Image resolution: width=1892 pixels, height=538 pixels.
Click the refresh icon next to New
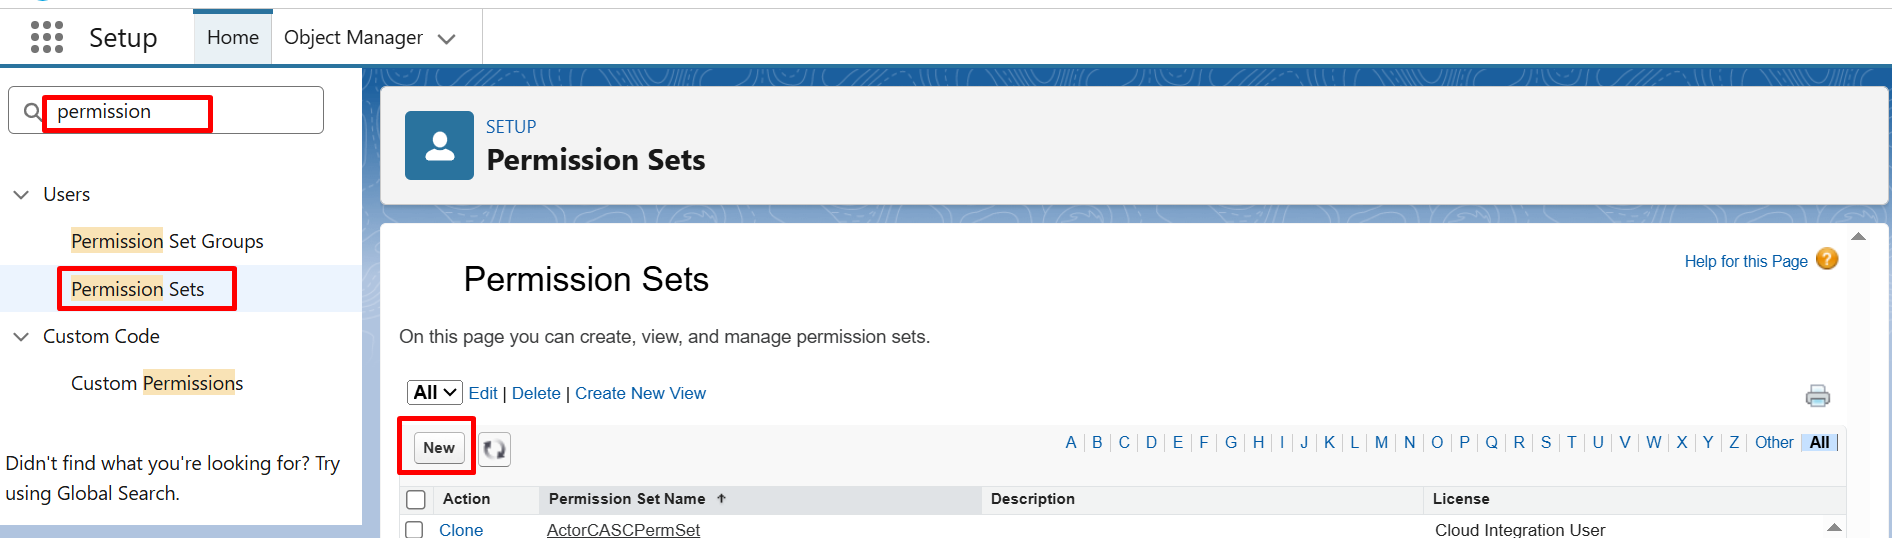[x=494, y=449]
